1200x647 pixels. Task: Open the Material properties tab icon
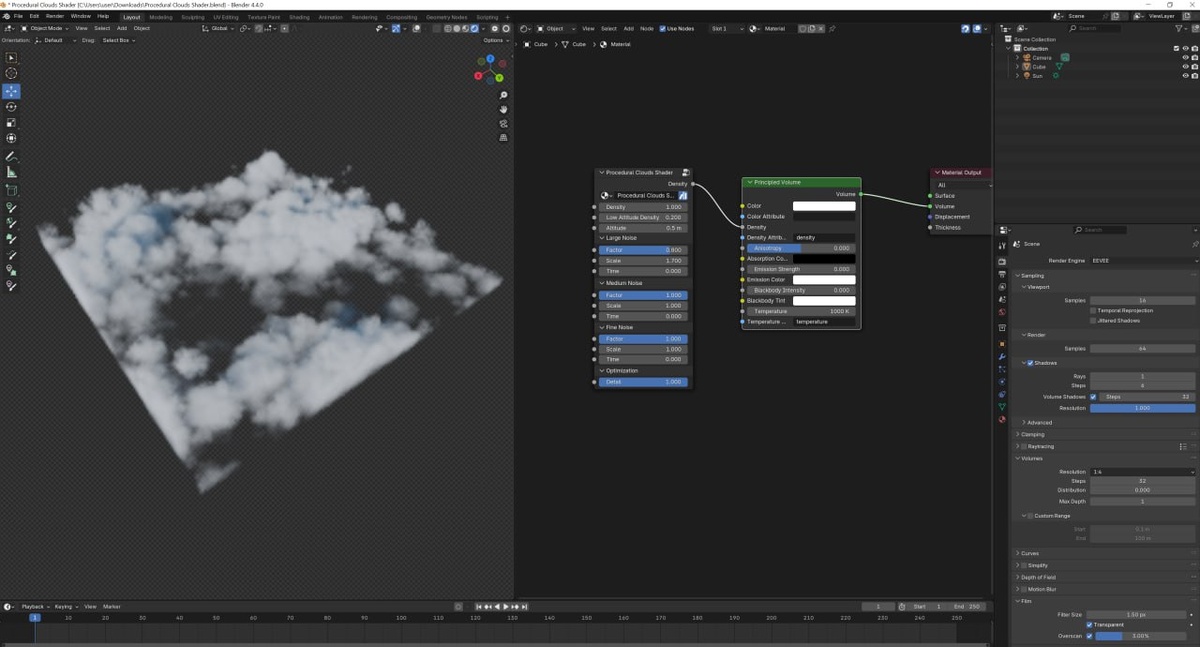pos(1002,420)
